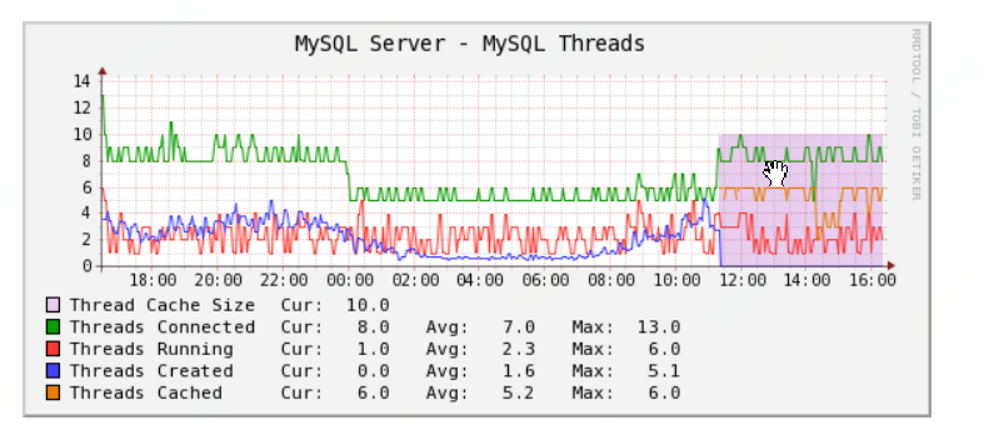
Task: Click the chart title MySQL Server - MySQL Threads
Action: (x=469, y=45)
